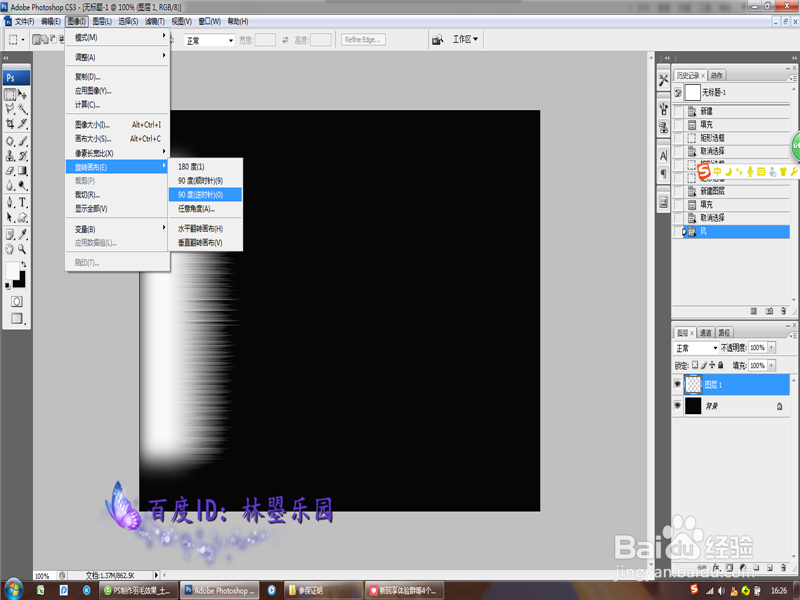Choose 水平翻转画布(H) option
Image resolution: width=800 pixels, height=600 pixels.
pos(205,229)
